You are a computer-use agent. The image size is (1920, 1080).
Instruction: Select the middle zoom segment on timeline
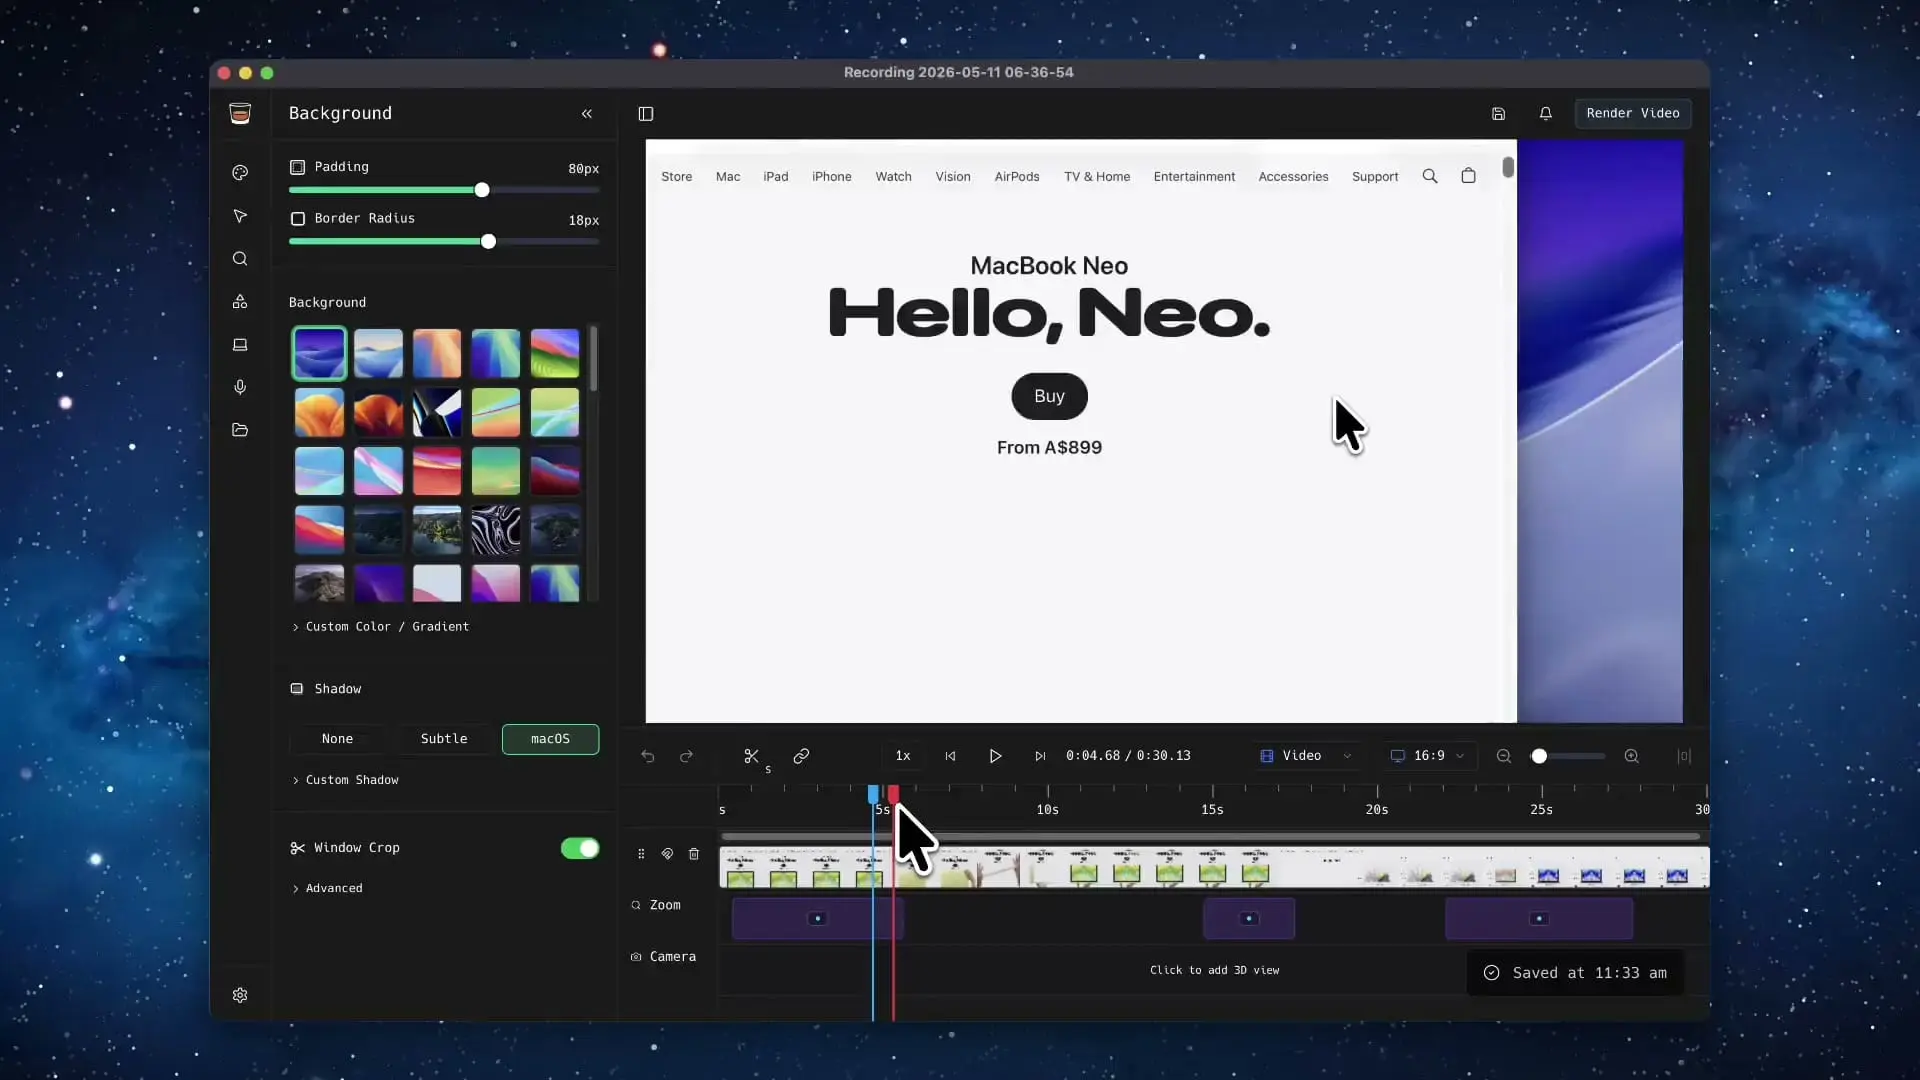tap(1249, 918)
